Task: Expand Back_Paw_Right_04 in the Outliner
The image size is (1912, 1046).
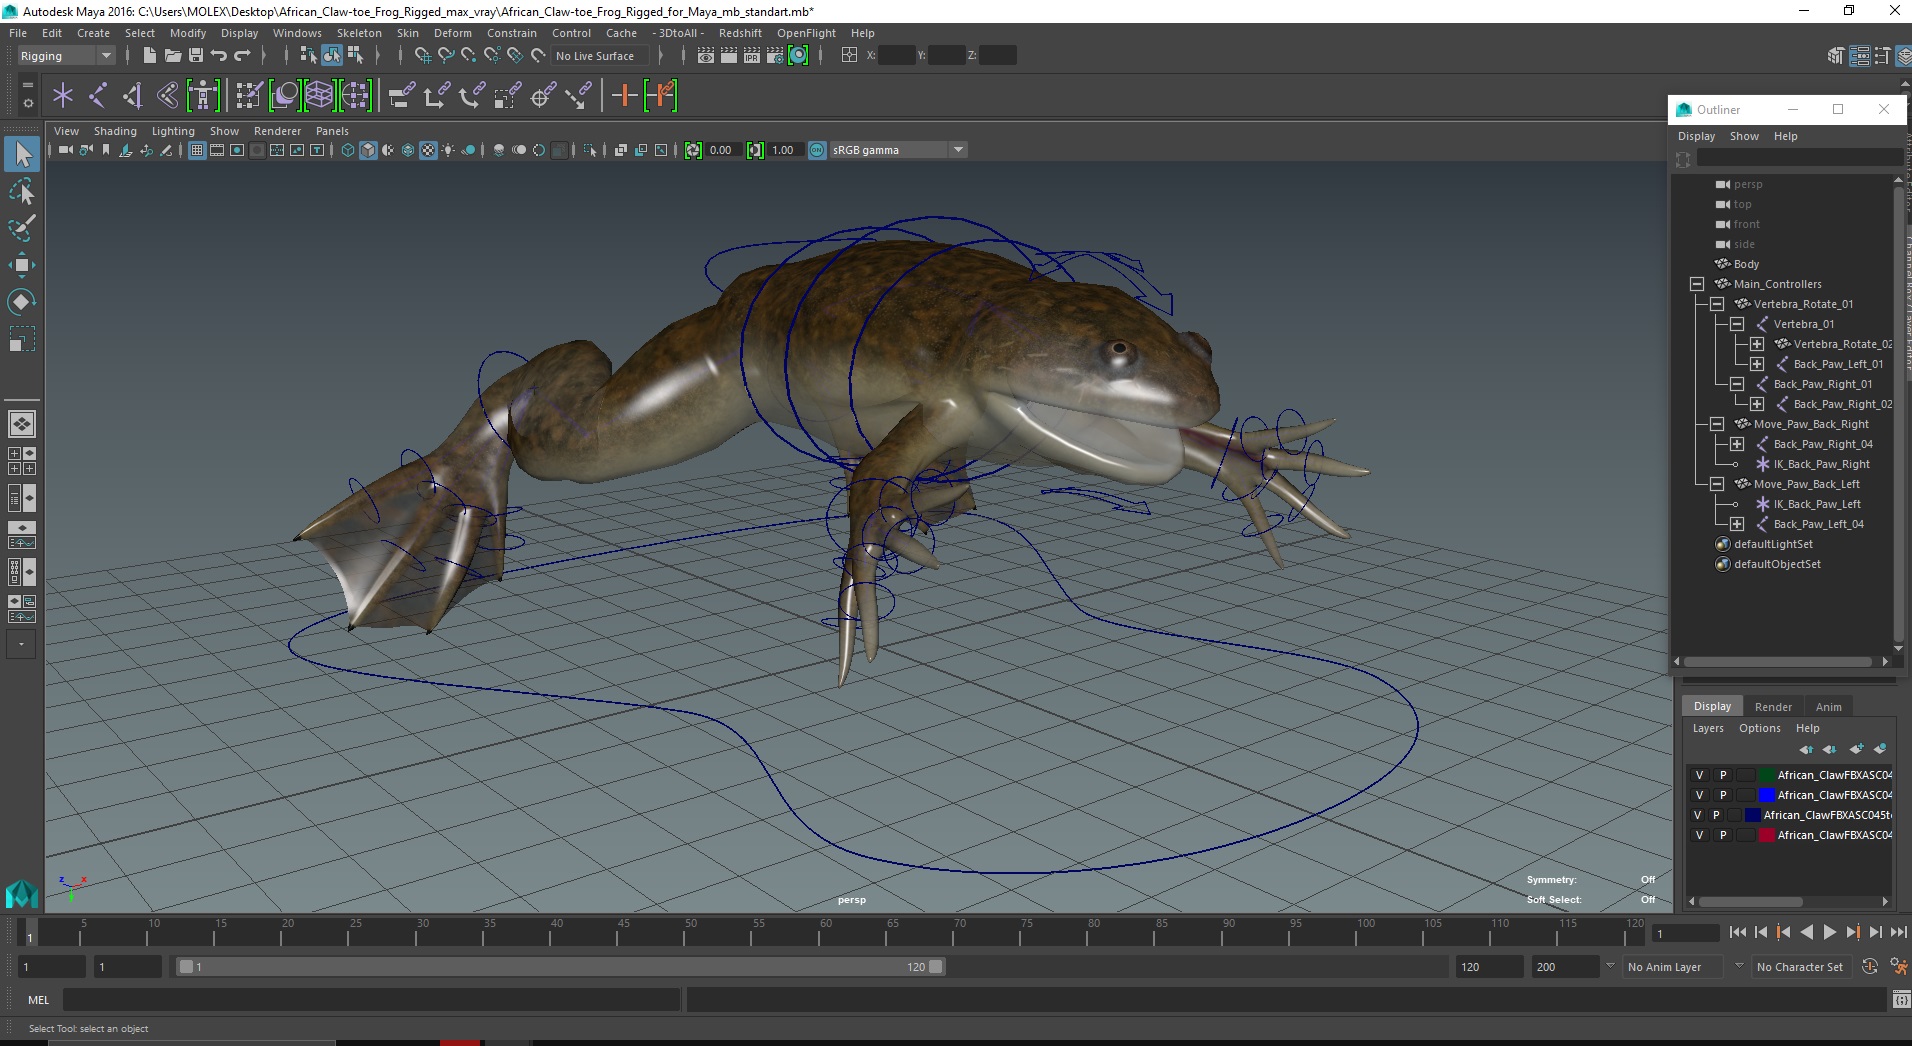Action: [1737, 444]
